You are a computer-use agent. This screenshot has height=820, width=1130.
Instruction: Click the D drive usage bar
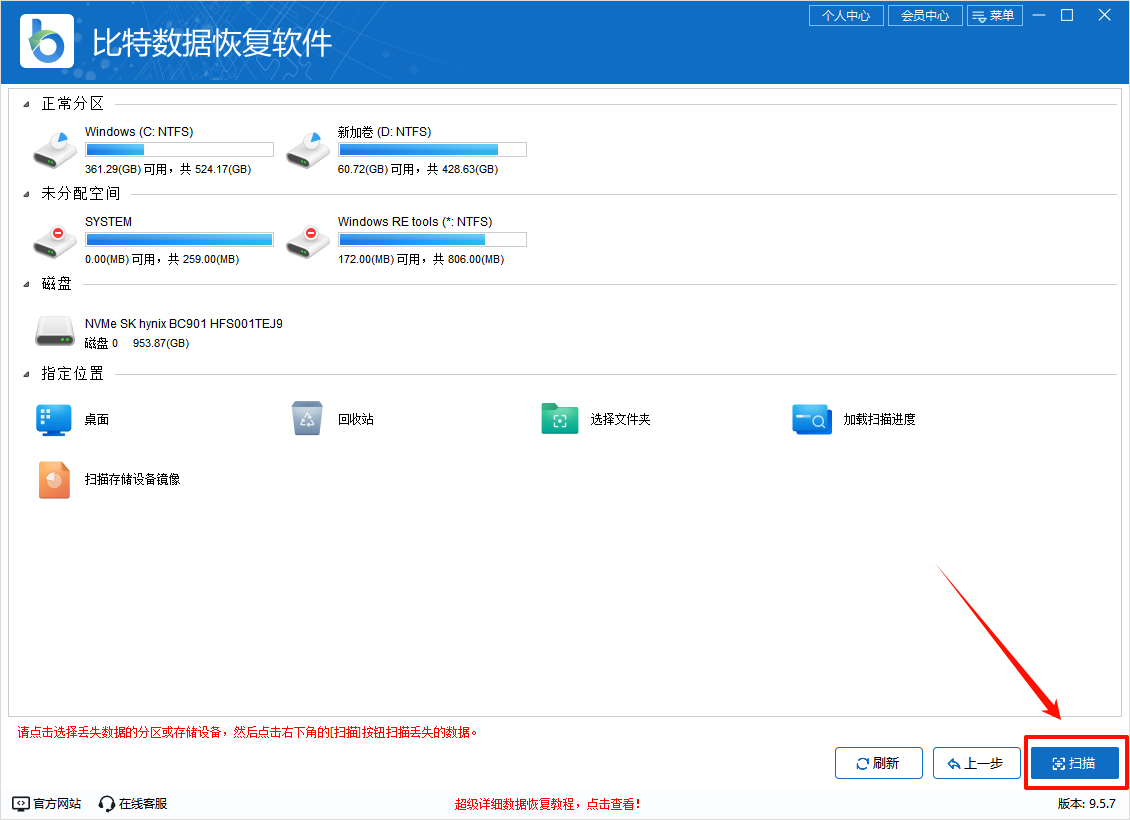pos(432,149)
